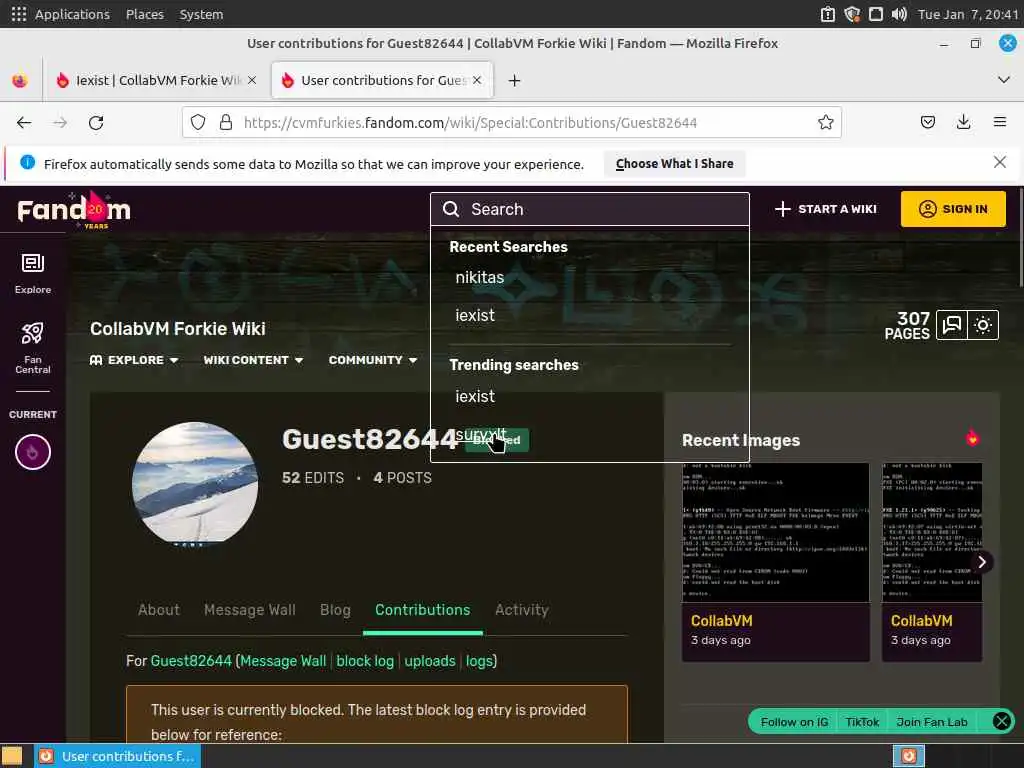Click the CollabVM Forkie Wiki title
This screenshot has height=768, width=1024.
(178, 328)
